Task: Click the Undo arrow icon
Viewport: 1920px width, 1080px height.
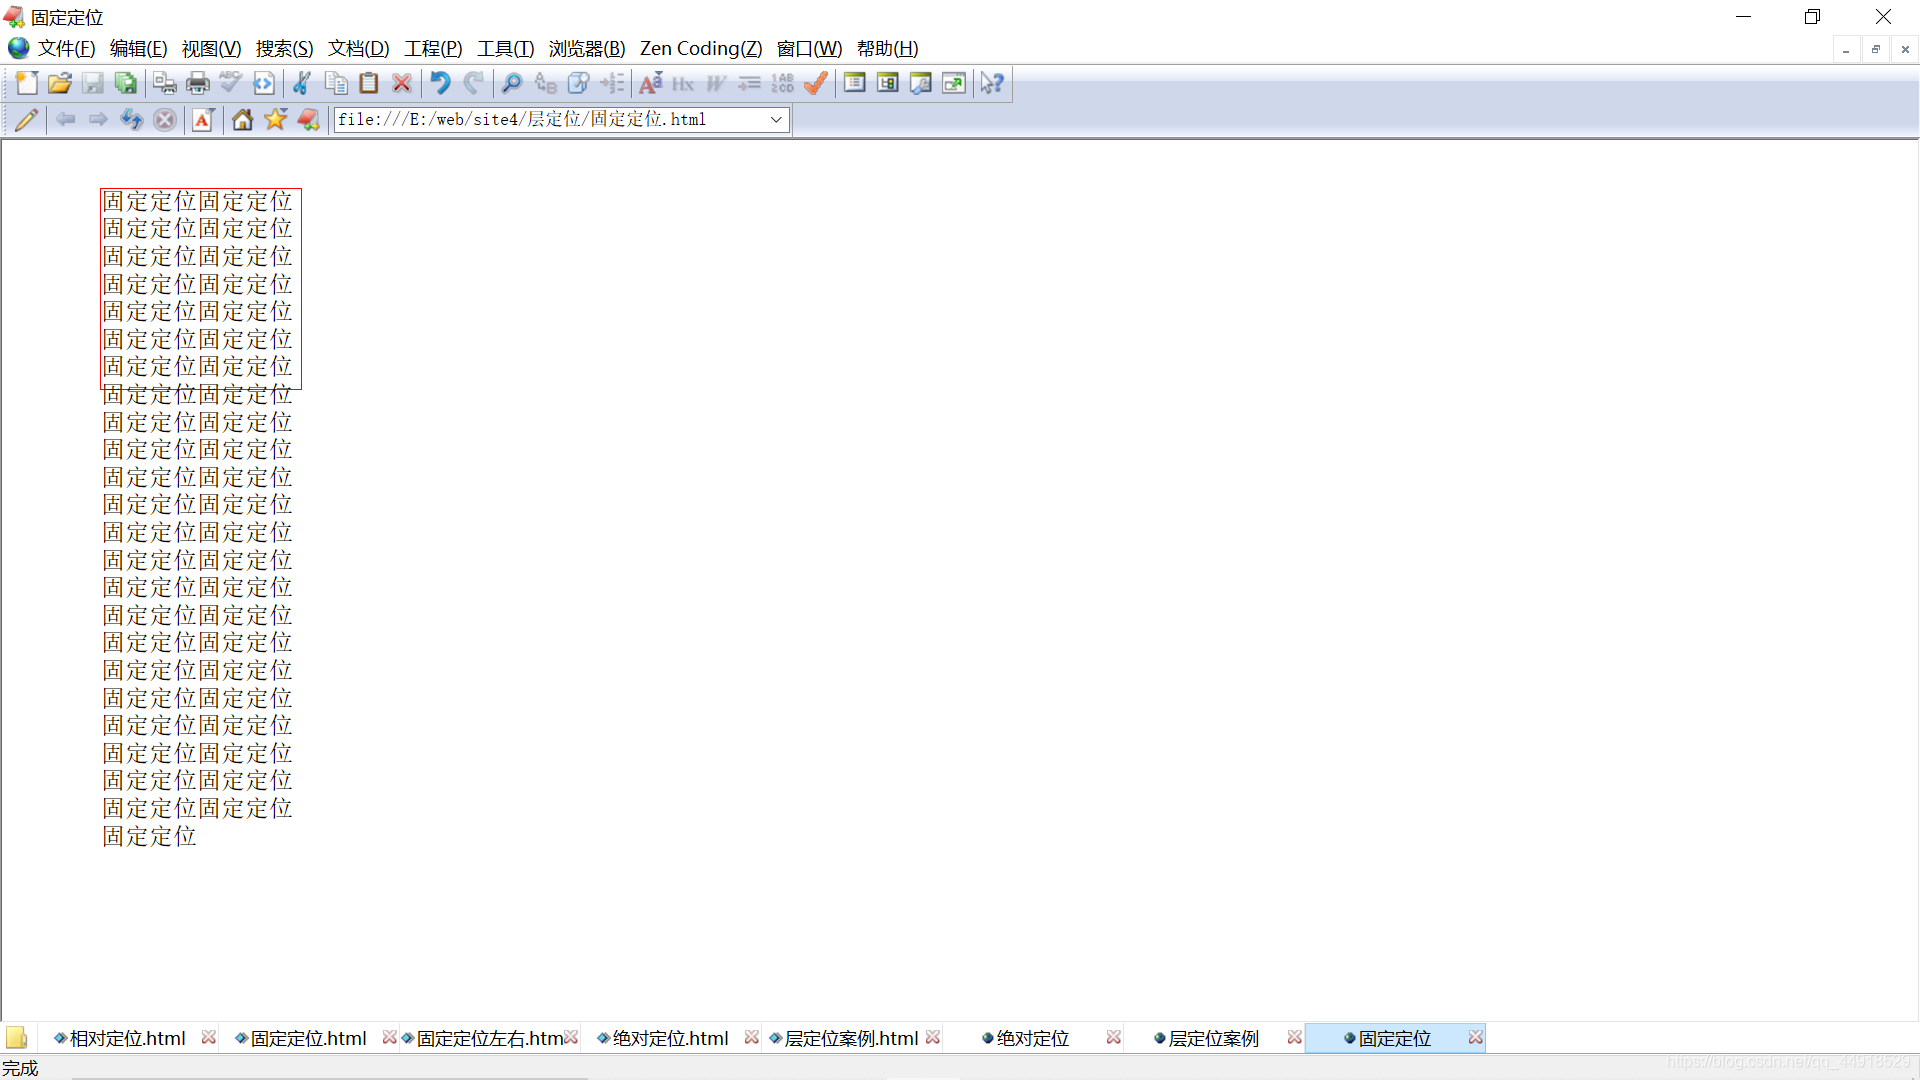Action: [x=440, y=84]
